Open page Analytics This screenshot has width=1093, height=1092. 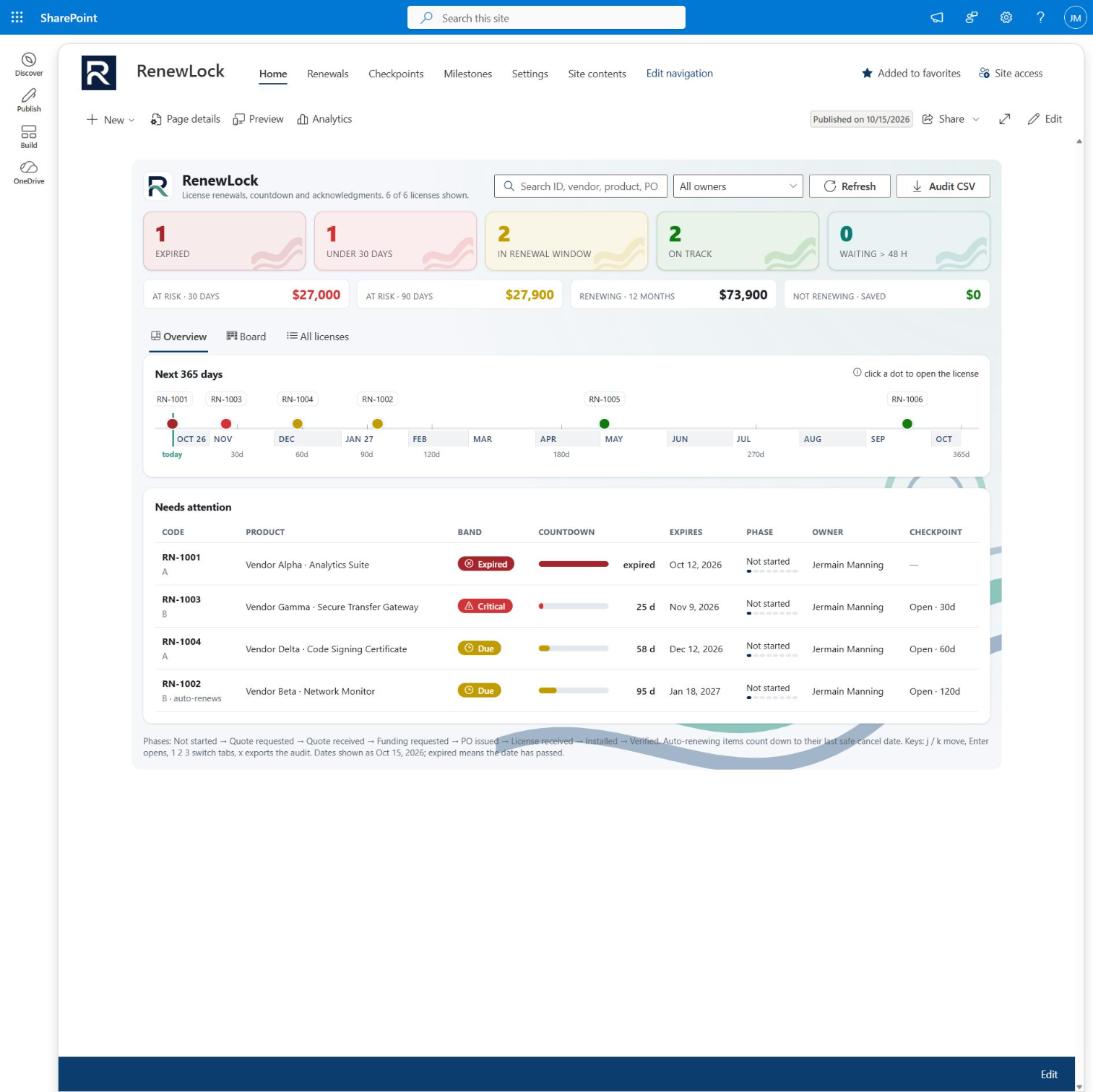coord(324,119)
